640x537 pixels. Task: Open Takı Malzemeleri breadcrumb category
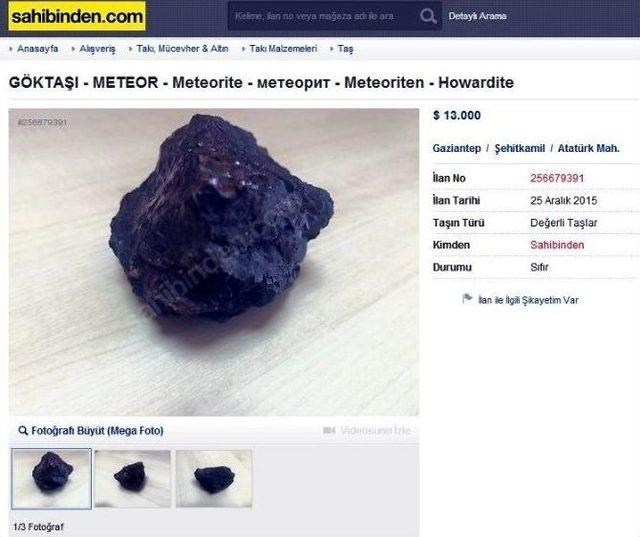point(283,49)
